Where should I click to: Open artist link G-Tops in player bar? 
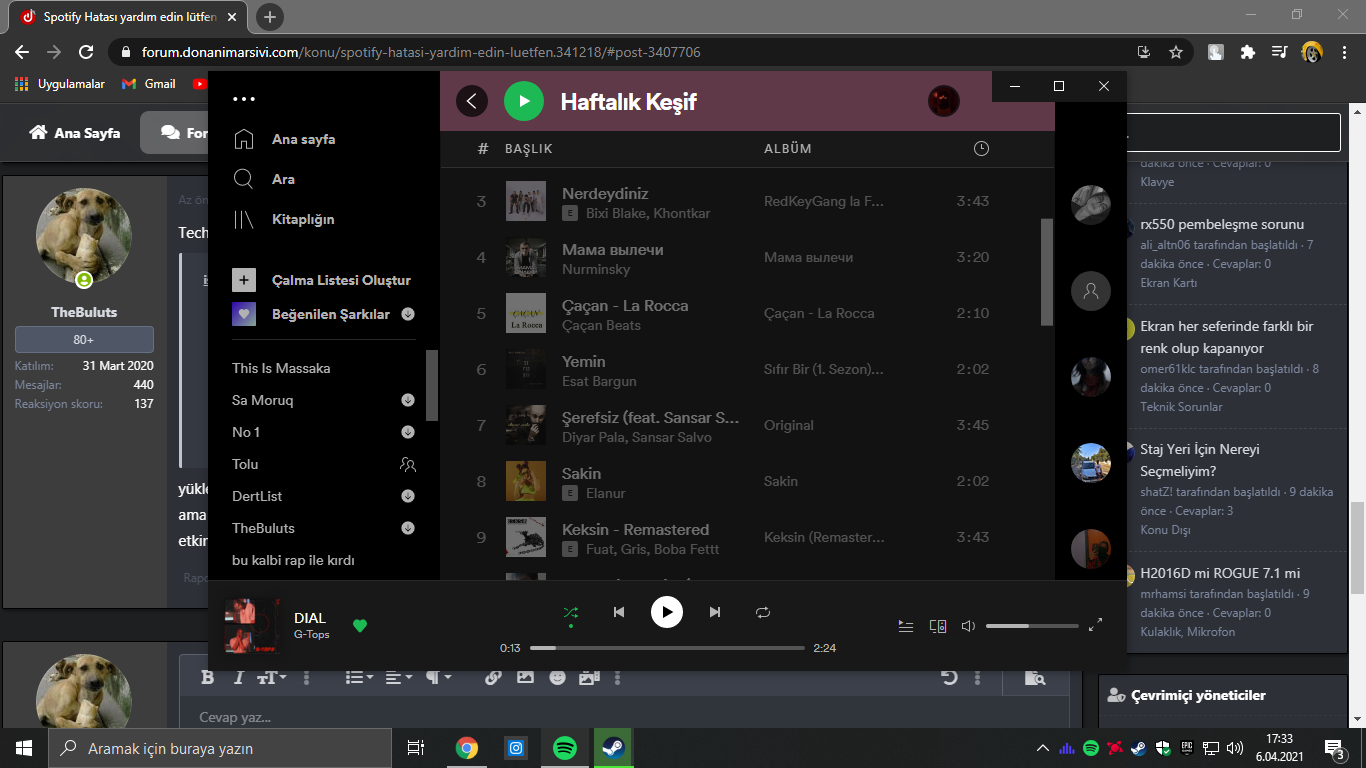311,635
